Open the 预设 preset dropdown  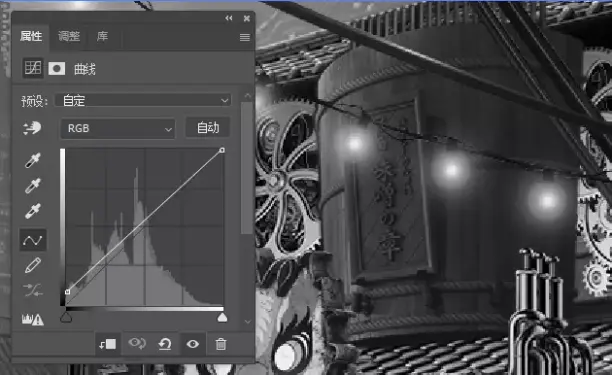[x=142, y=100]
